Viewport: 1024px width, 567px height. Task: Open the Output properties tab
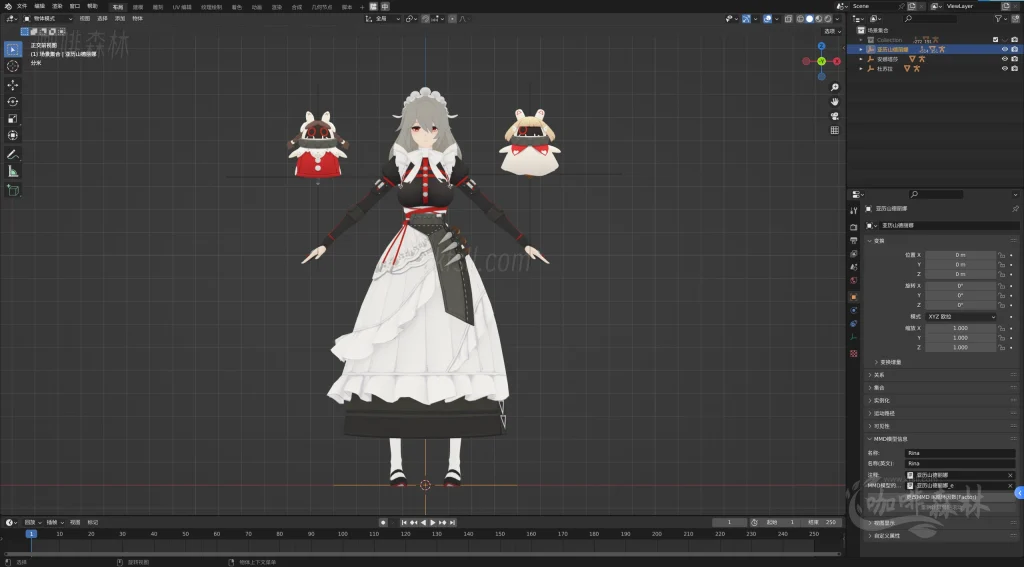coord(854,240)
